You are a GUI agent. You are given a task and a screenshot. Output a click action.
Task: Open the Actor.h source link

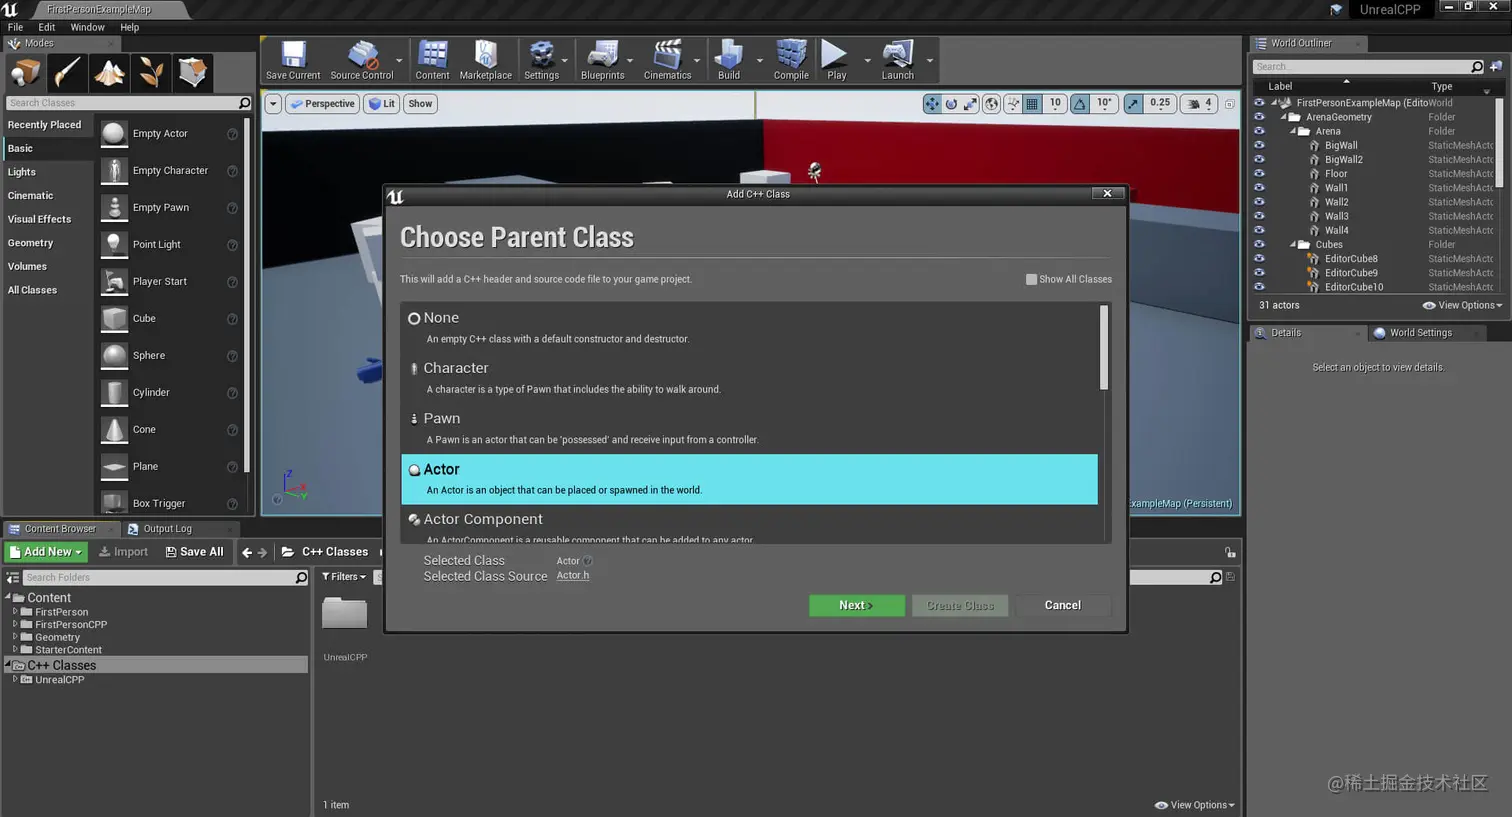point(573,575)
